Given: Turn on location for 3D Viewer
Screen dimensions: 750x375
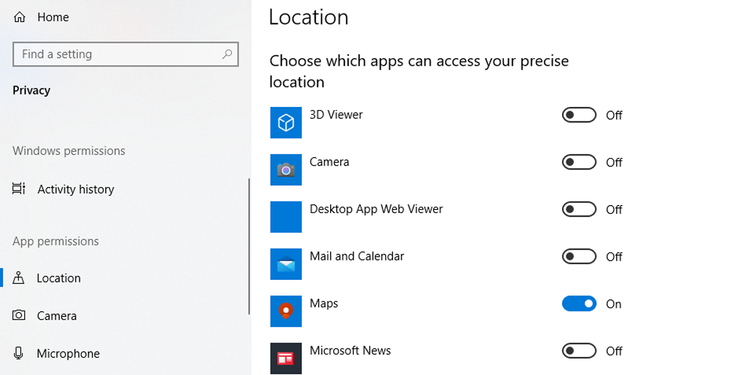Looking at the screenshot, I should click(579, 115).
